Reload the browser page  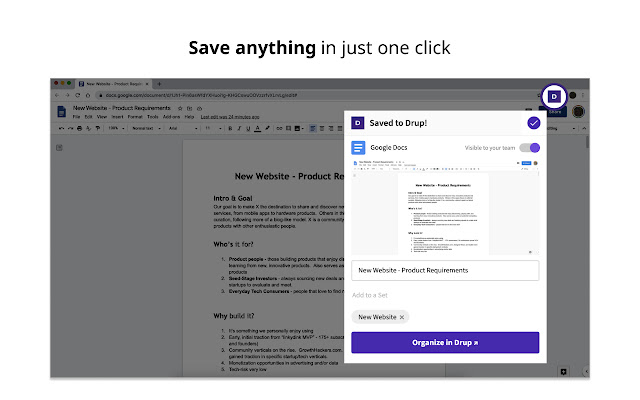coord(78,95)
